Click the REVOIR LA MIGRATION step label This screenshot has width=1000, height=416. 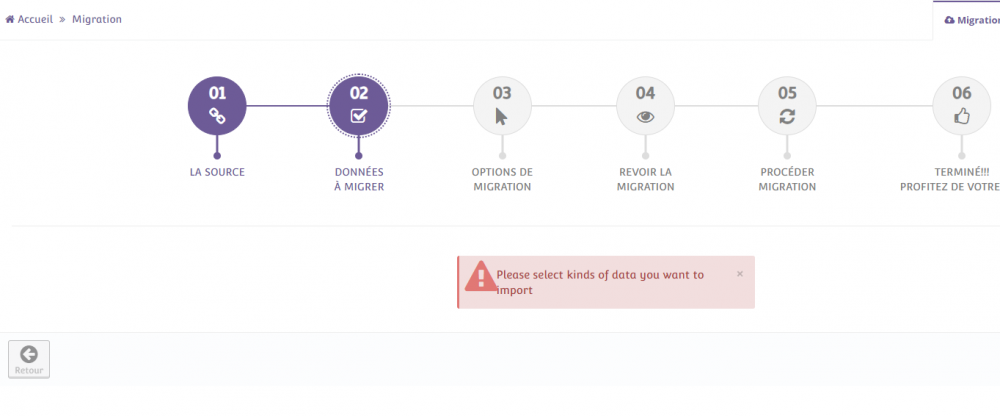[x=645, y=179]
